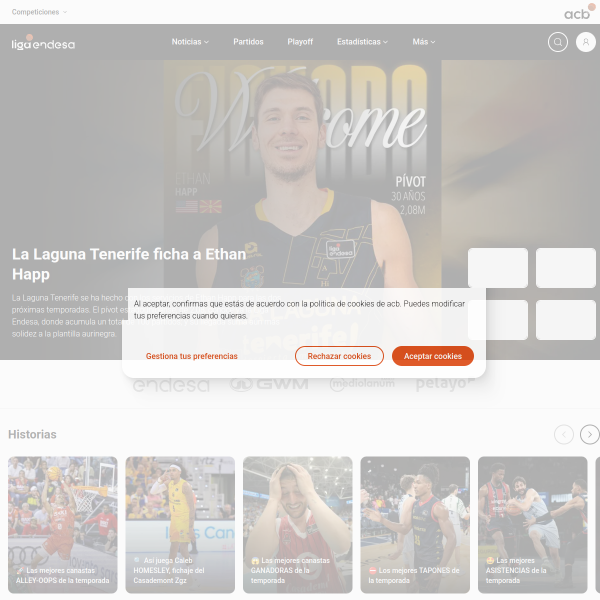Open the mejores TAPONES story card

pyautogui.click(x=415, y=525)
